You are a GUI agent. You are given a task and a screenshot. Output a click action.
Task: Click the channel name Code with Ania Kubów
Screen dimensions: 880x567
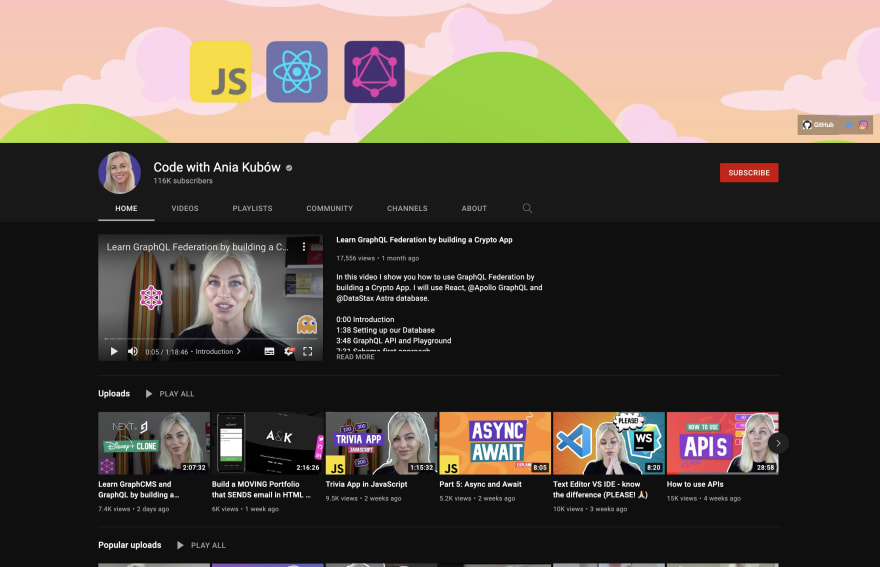click(x=217, y=167)
